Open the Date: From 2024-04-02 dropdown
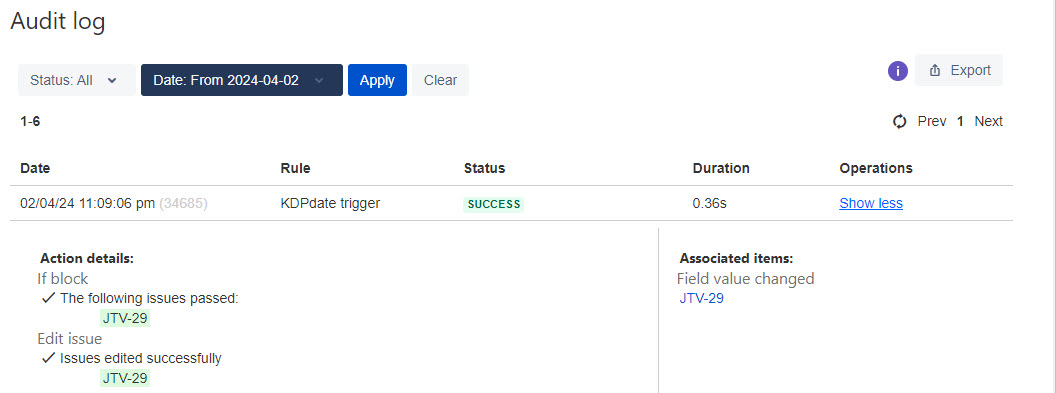1056x393 pixels. 241,80
